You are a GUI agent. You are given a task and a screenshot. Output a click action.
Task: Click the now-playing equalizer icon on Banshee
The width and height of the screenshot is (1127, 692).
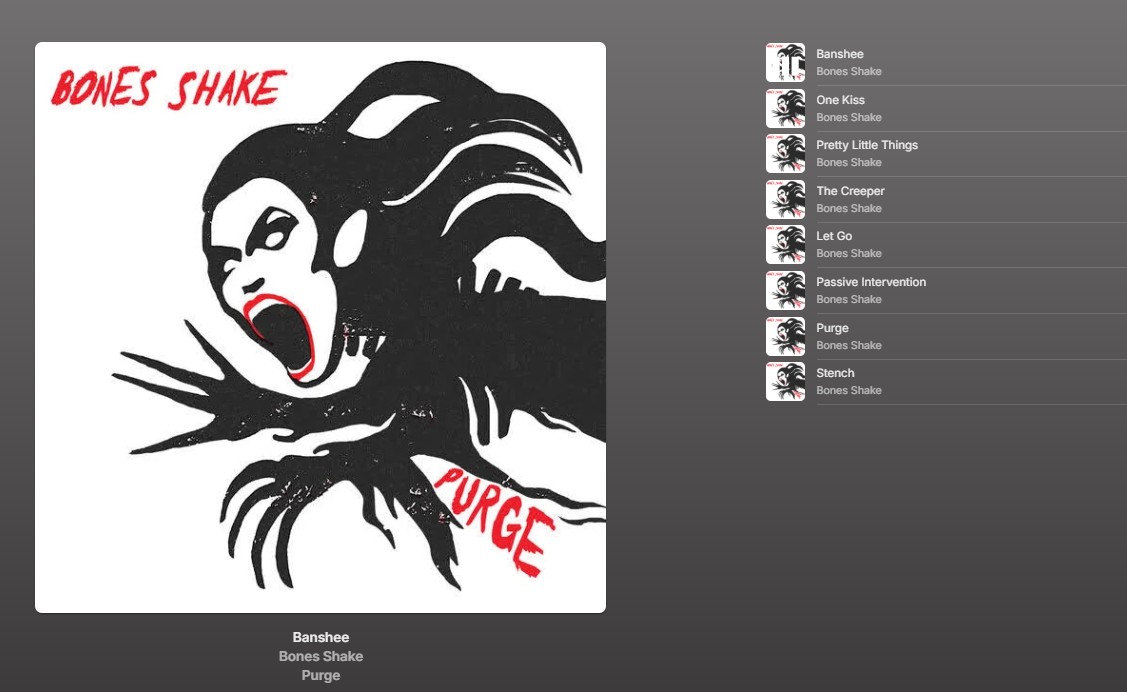pyautogui.click(x=785, y=63)
